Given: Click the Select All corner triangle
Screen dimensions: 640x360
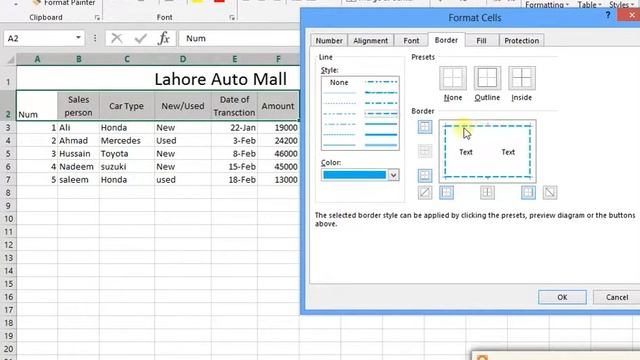Looking at the screenshot, I should [10, 60].
